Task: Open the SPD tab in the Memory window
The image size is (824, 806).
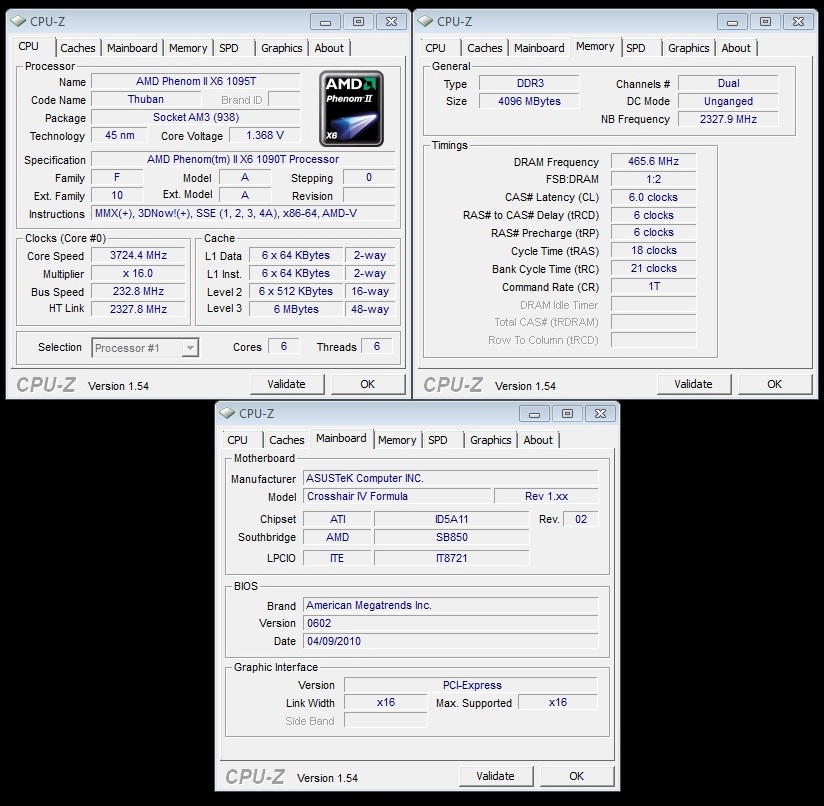Action: pyautogui.click(x=636, y=48)
